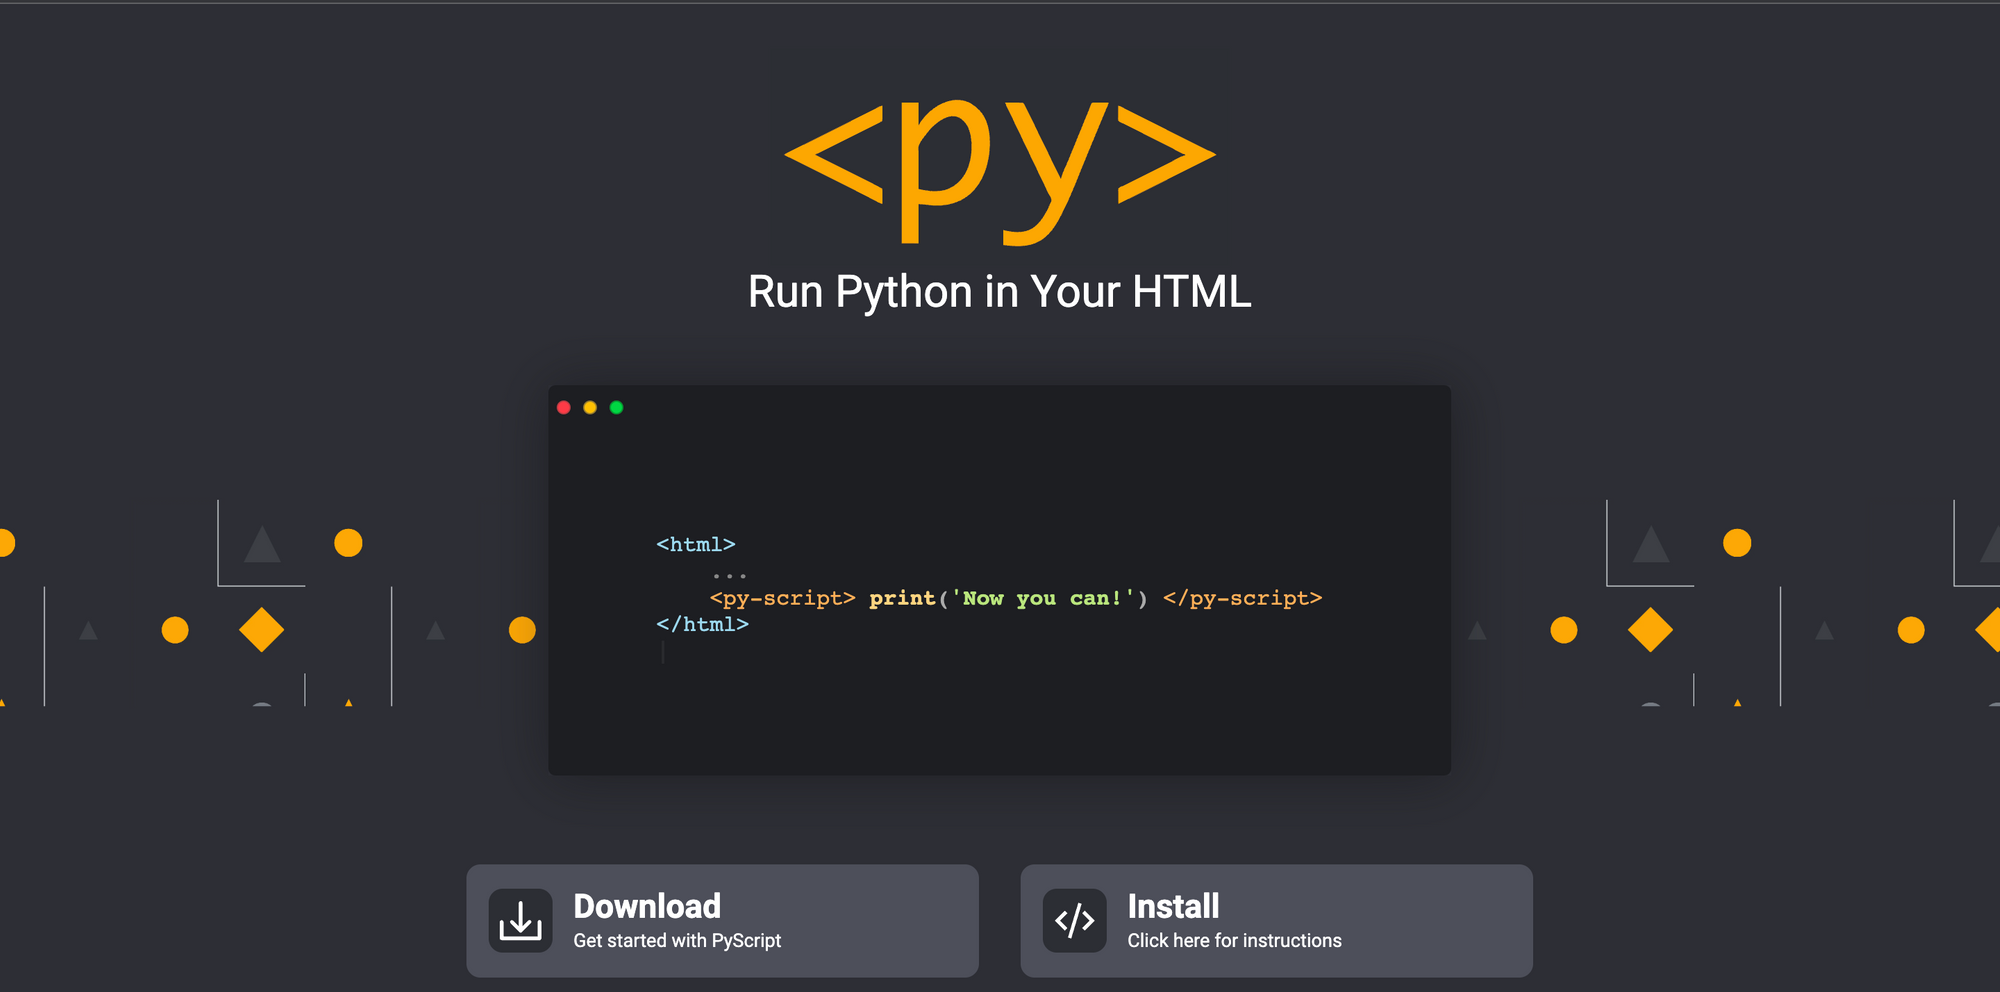Select the py-script tag in the code sample

point(782,597)
